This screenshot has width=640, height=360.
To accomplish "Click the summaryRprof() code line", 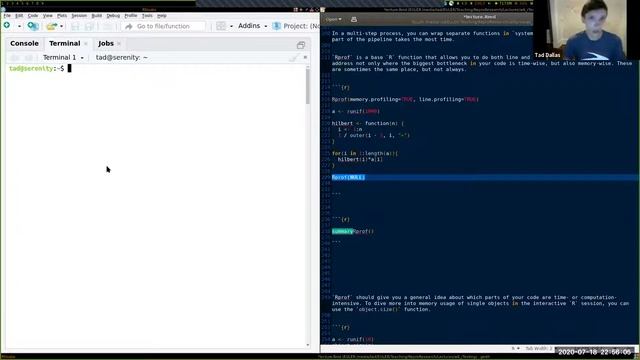I will pyautogui.click(x=353, y=231).
